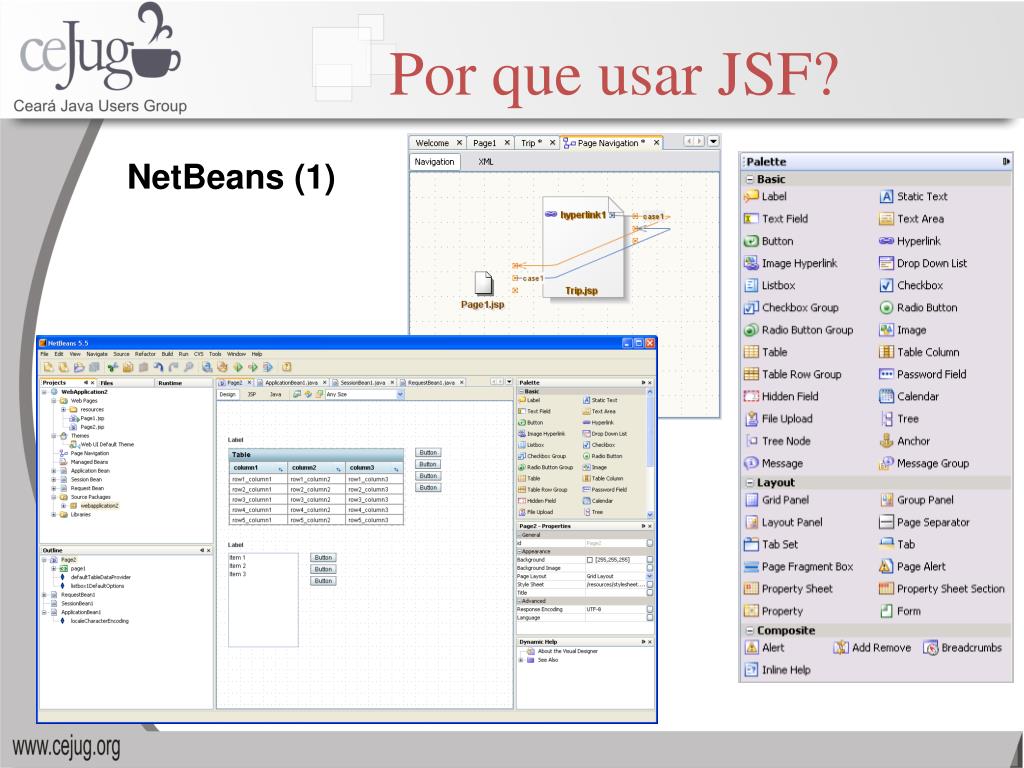The image size is (1024, 768).
Task: Open the Any Size dropdown in designer toolbar
Action: click(x=400, y=394)
